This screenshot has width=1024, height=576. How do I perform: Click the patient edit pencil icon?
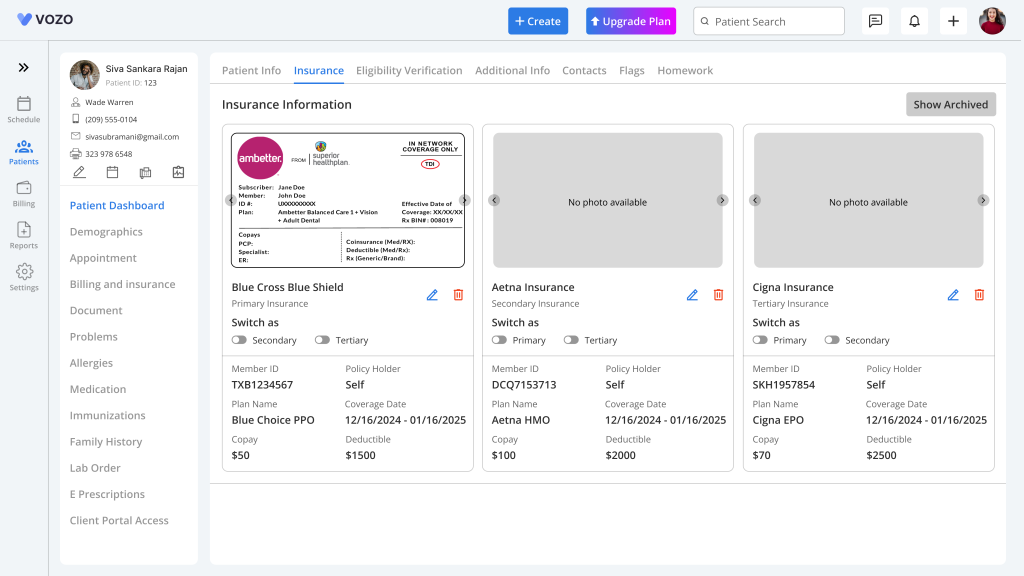(x=79, y=172)
